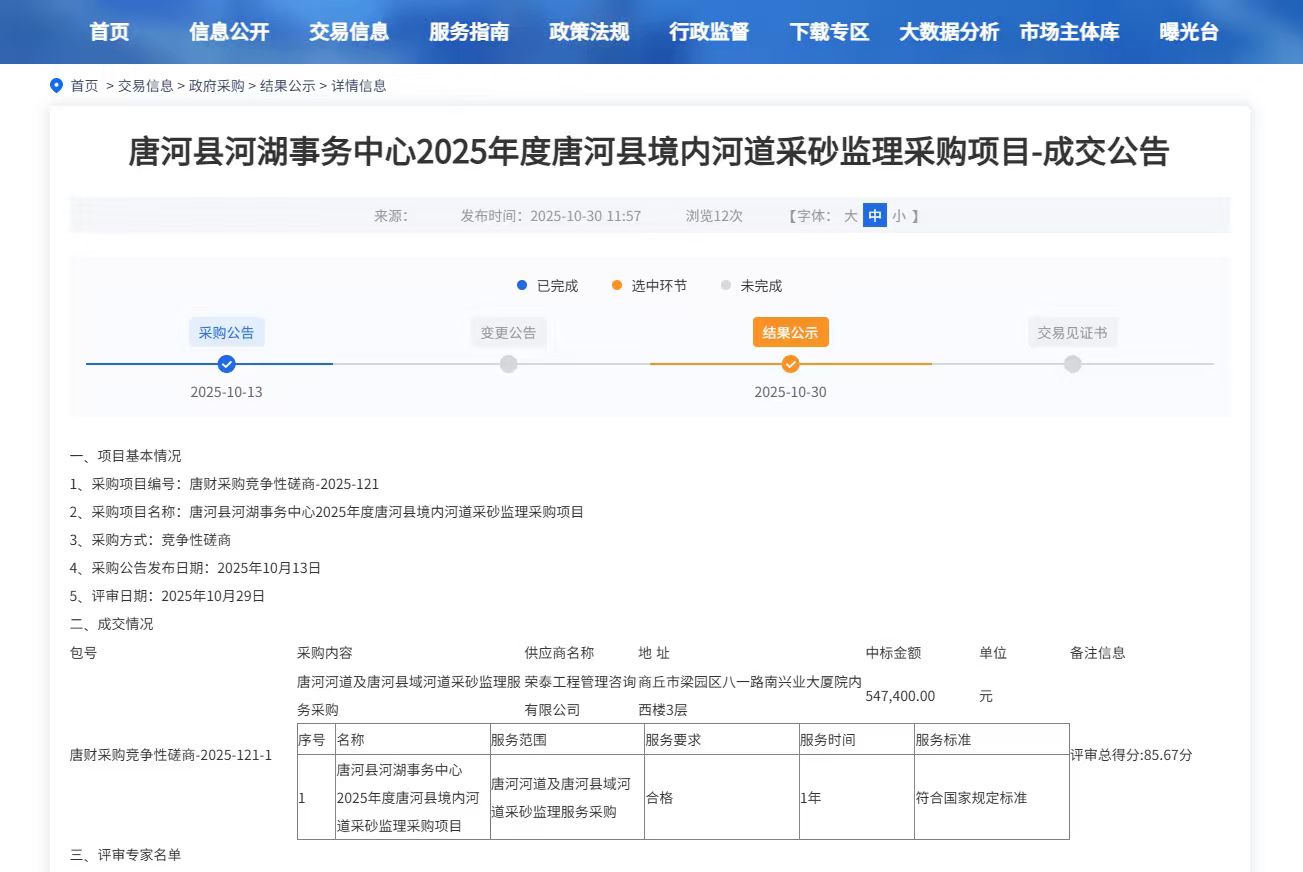Image resolution: width=1303 pixels, height=872 pixels.
Task: Open the 信息公开 navigation menu
Action: click(x=229, y=32)
